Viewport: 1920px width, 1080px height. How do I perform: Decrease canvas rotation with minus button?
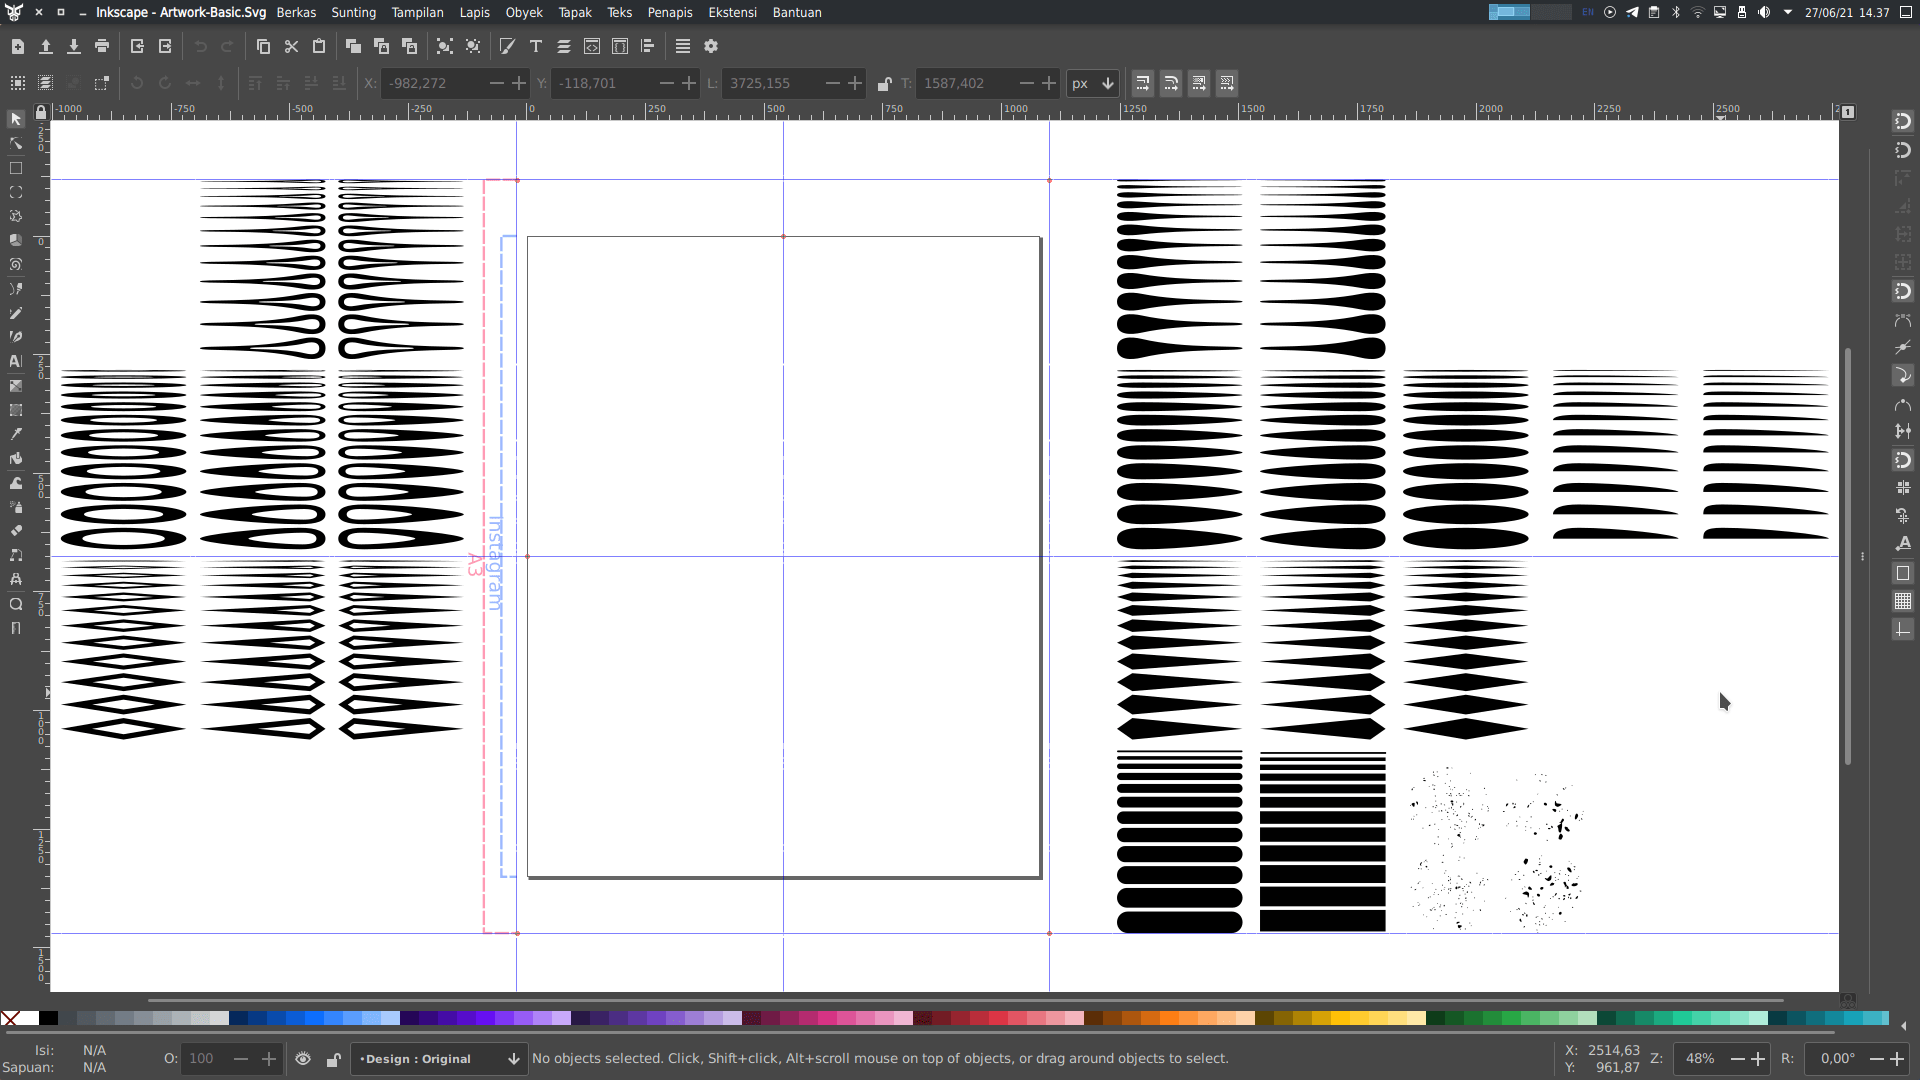coord(1876,1059)
